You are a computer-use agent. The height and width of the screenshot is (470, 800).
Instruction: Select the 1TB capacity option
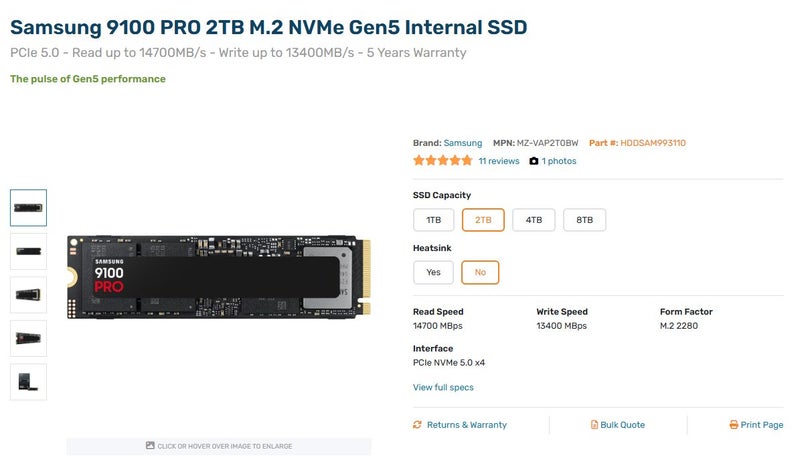coord(433,220)
